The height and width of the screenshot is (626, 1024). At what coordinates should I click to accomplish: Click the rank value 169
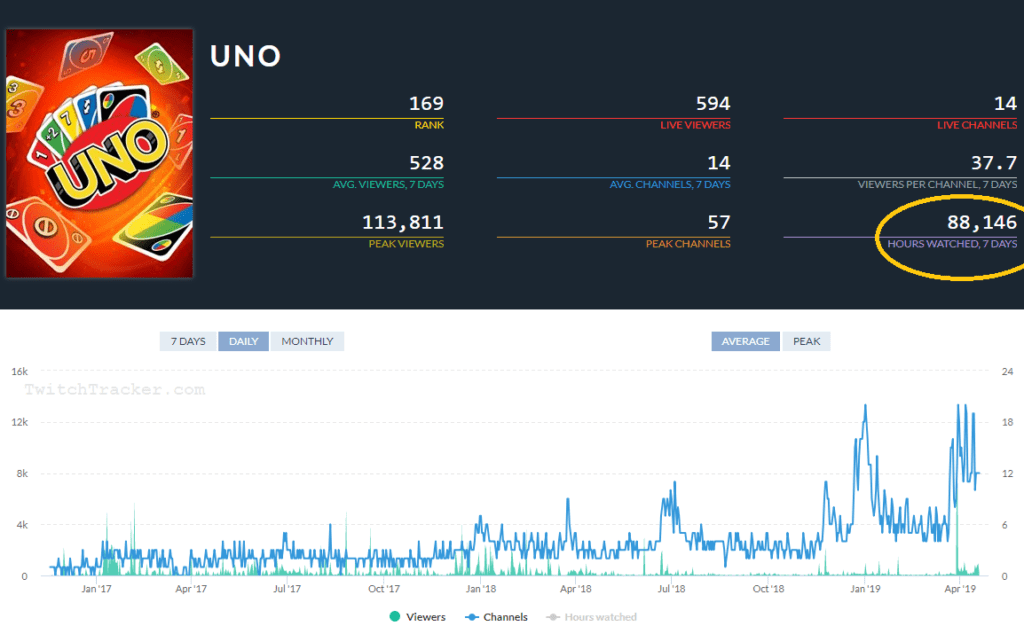(426, 103)
